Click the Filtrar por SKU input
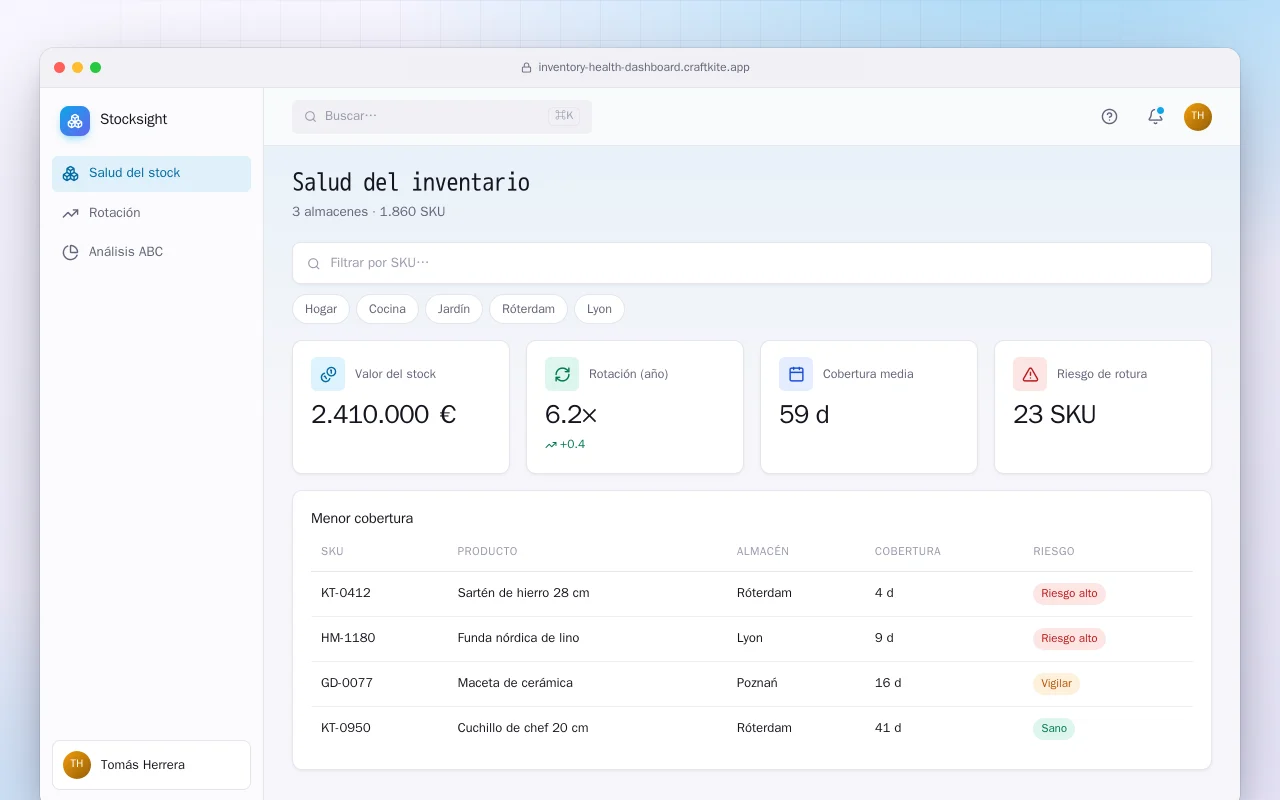1280x800 pixels. pyautogui.click(x=752, y=263)
